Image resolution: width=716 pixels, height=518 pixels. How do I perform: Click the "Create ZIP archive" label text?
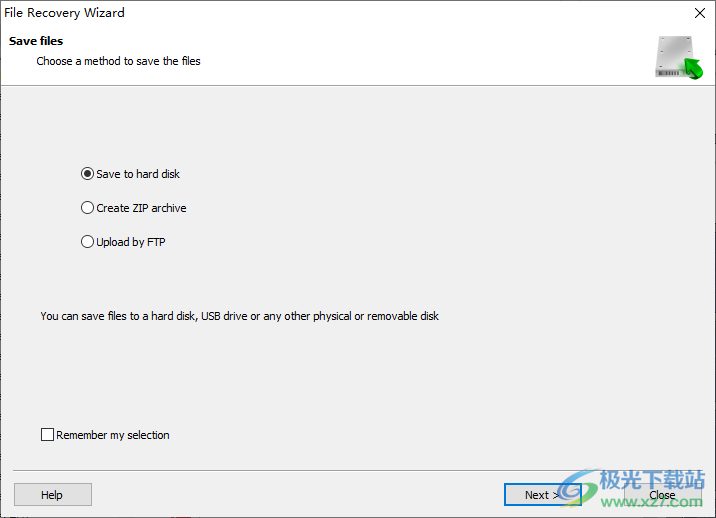point(141,208)
